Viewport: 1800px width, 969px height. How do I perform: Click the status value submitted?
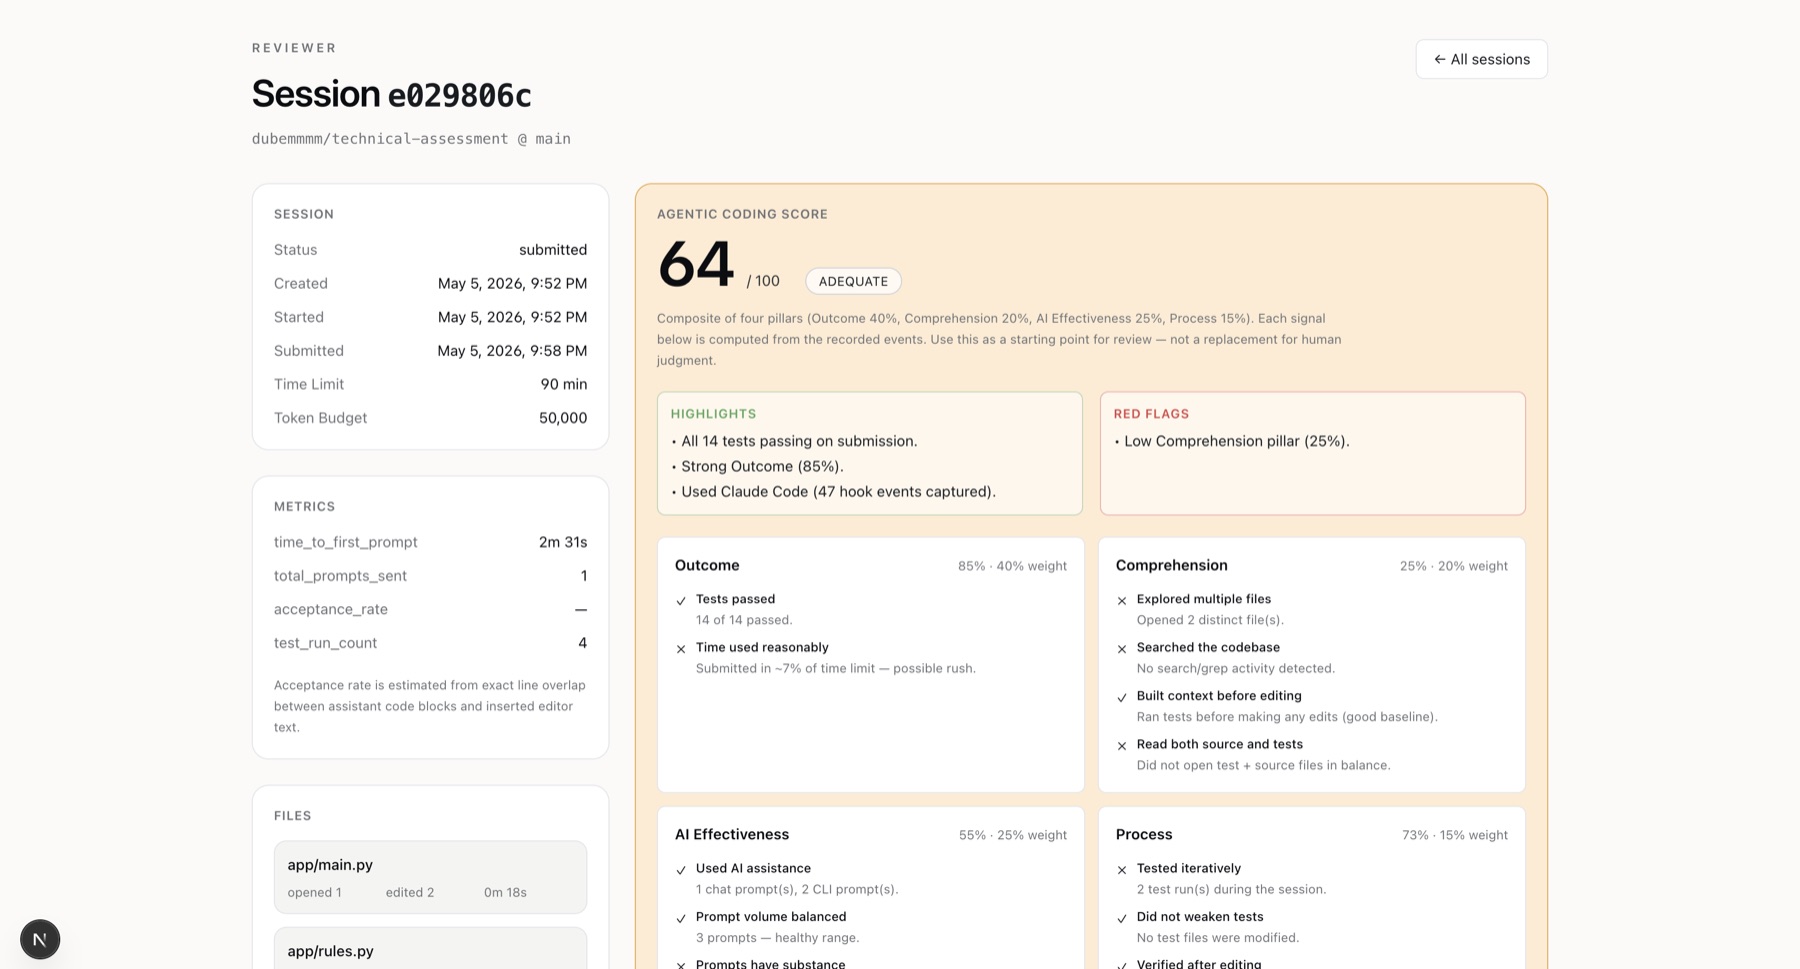pos(553,250)
